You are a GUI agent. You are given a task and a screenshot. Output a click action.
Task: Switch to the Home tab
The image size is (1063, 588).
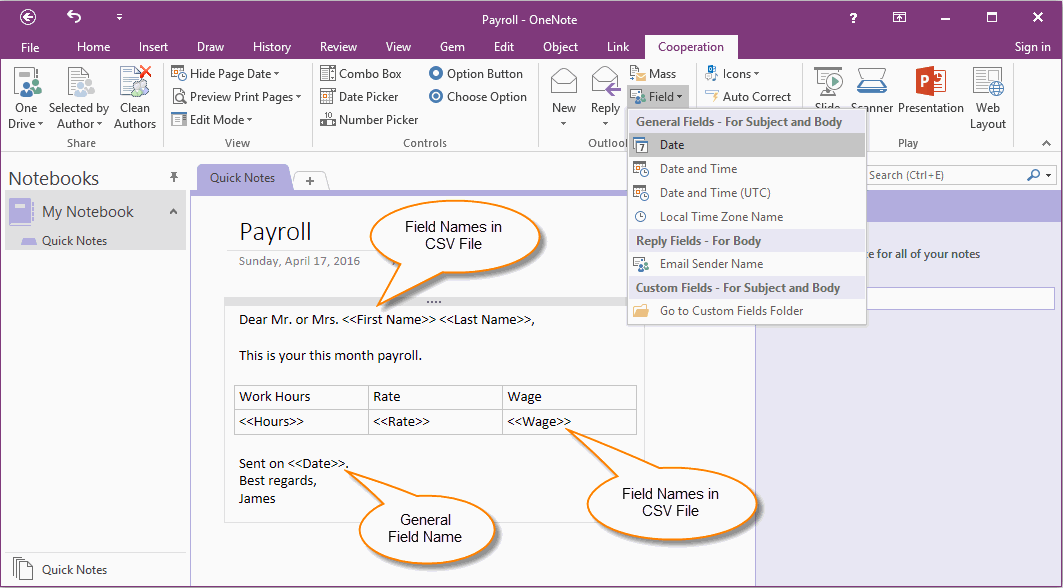click(x=94, y=47)
